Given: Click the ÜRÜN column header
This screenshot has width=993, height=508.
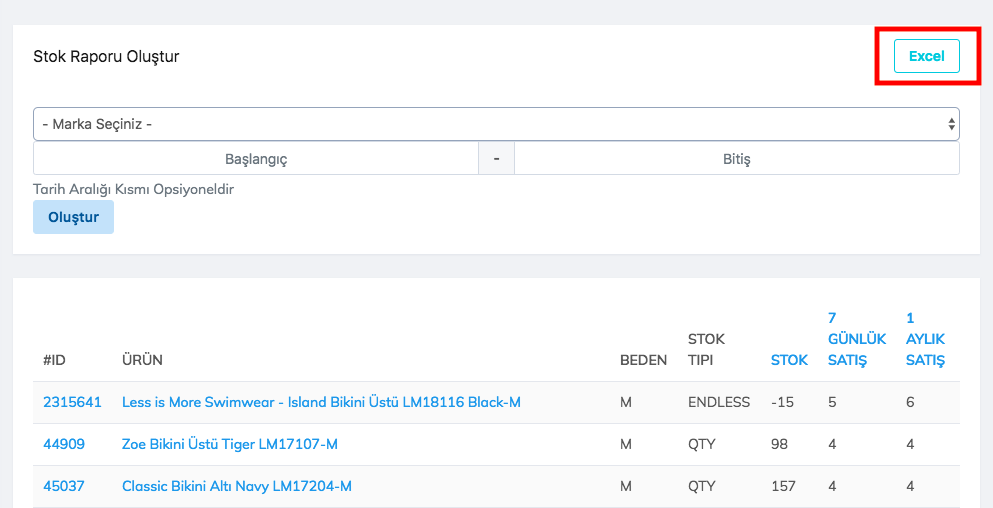Looking at the screenshot, I should coord(142,360).
